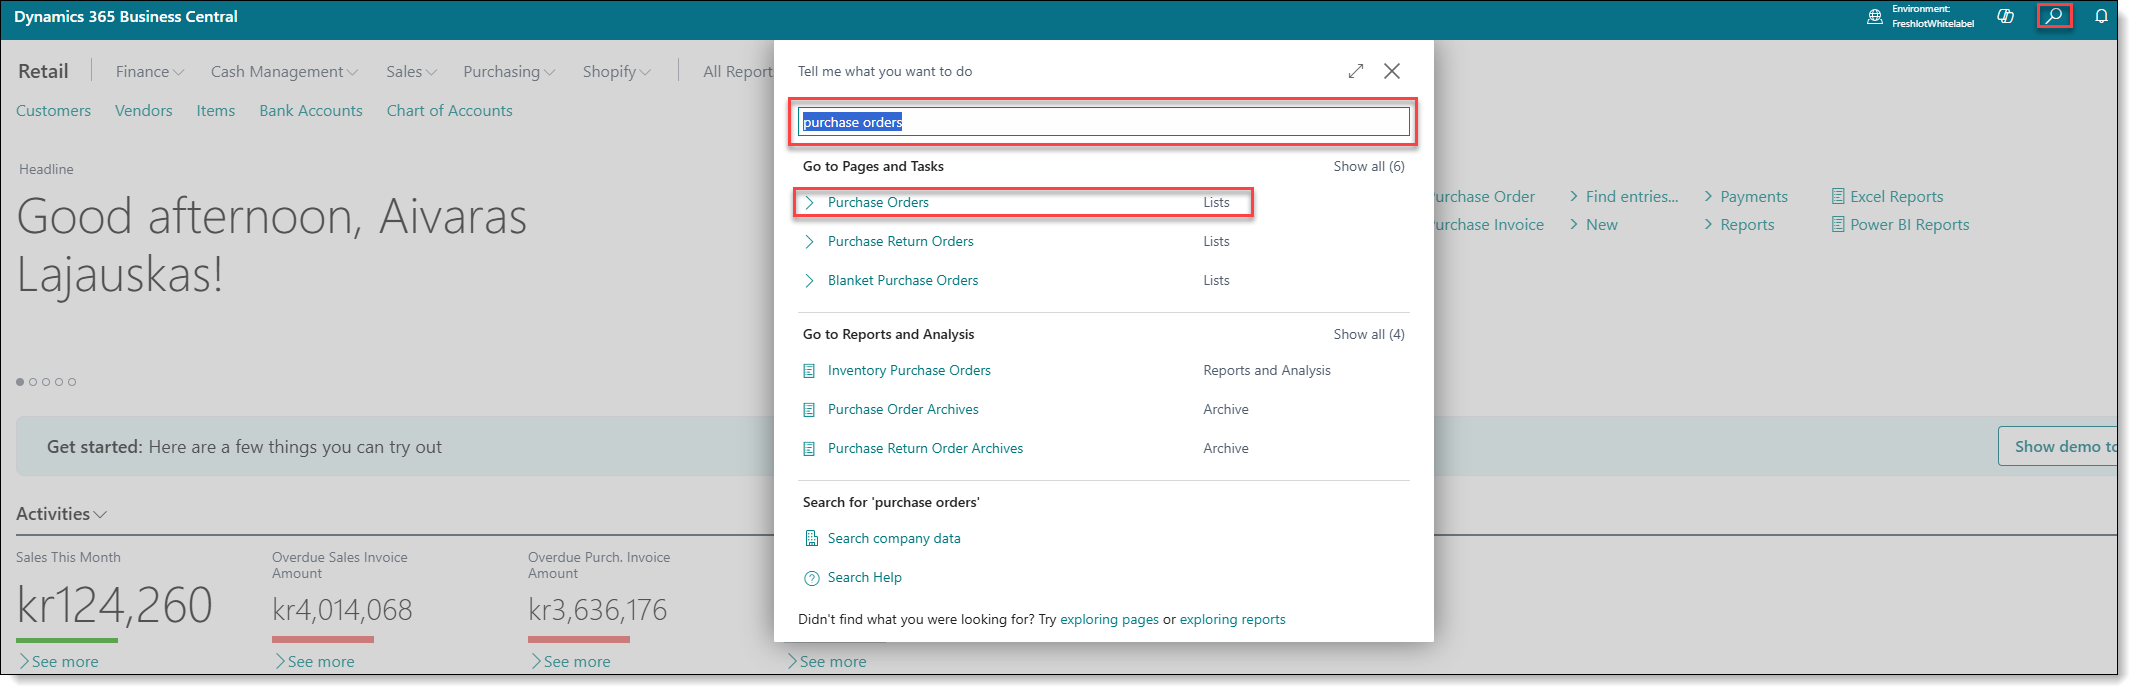Screen dimensions: 2138x695
Task: Go to Customers page
Action: [53, 110]
